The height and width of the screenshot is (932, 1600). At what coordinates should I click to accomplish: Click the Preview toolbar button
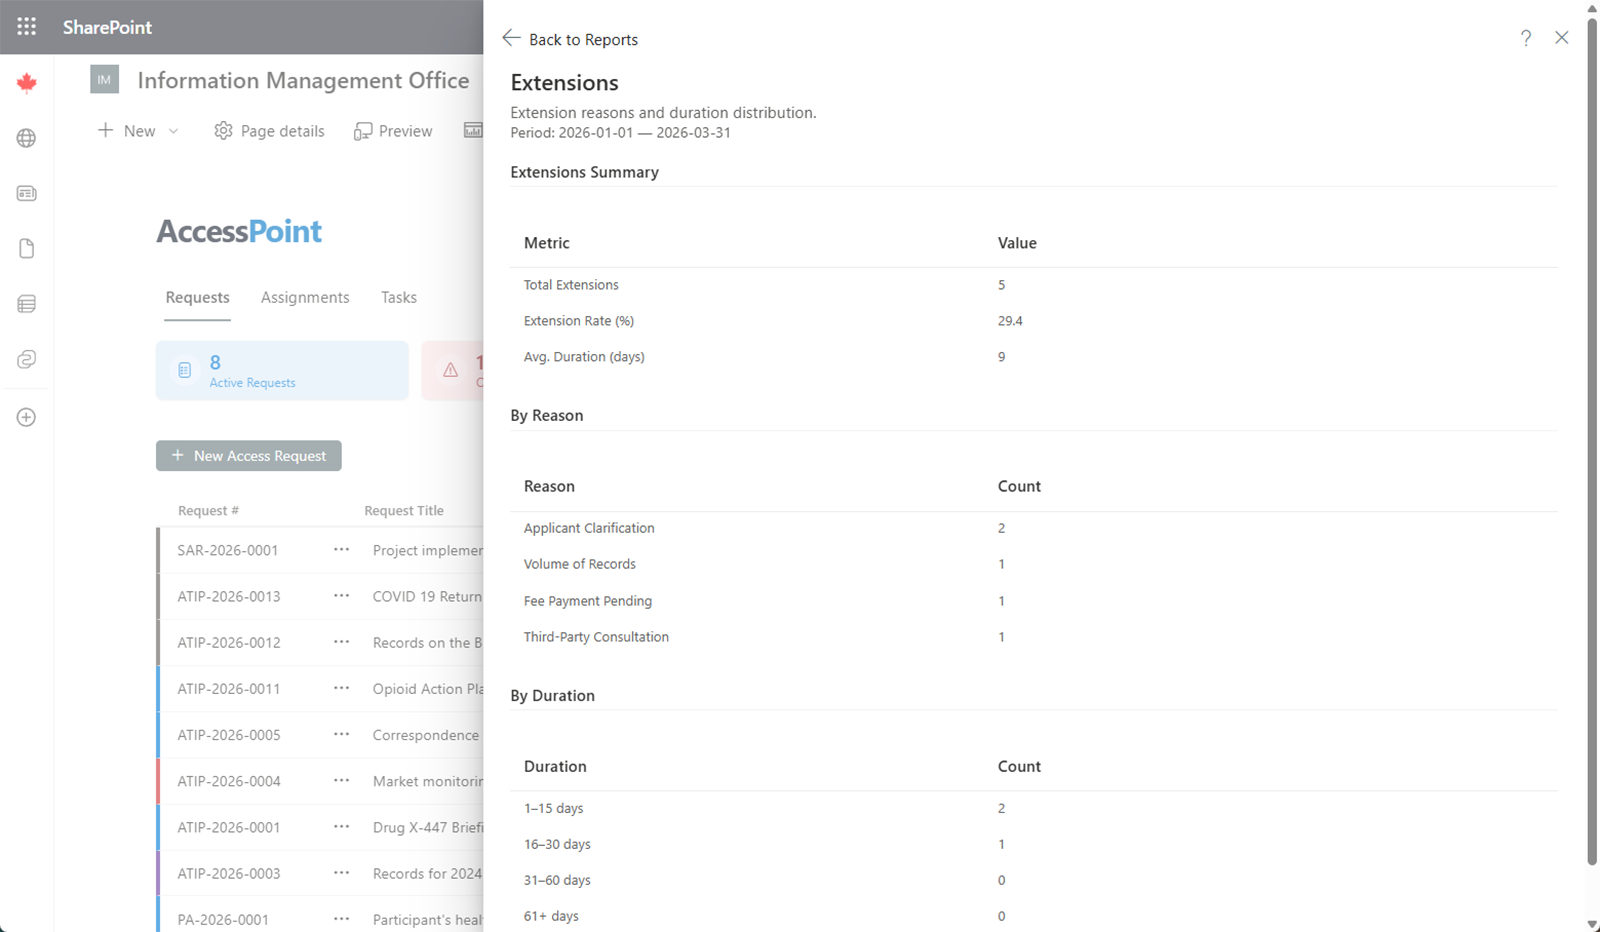click(393, 131)
